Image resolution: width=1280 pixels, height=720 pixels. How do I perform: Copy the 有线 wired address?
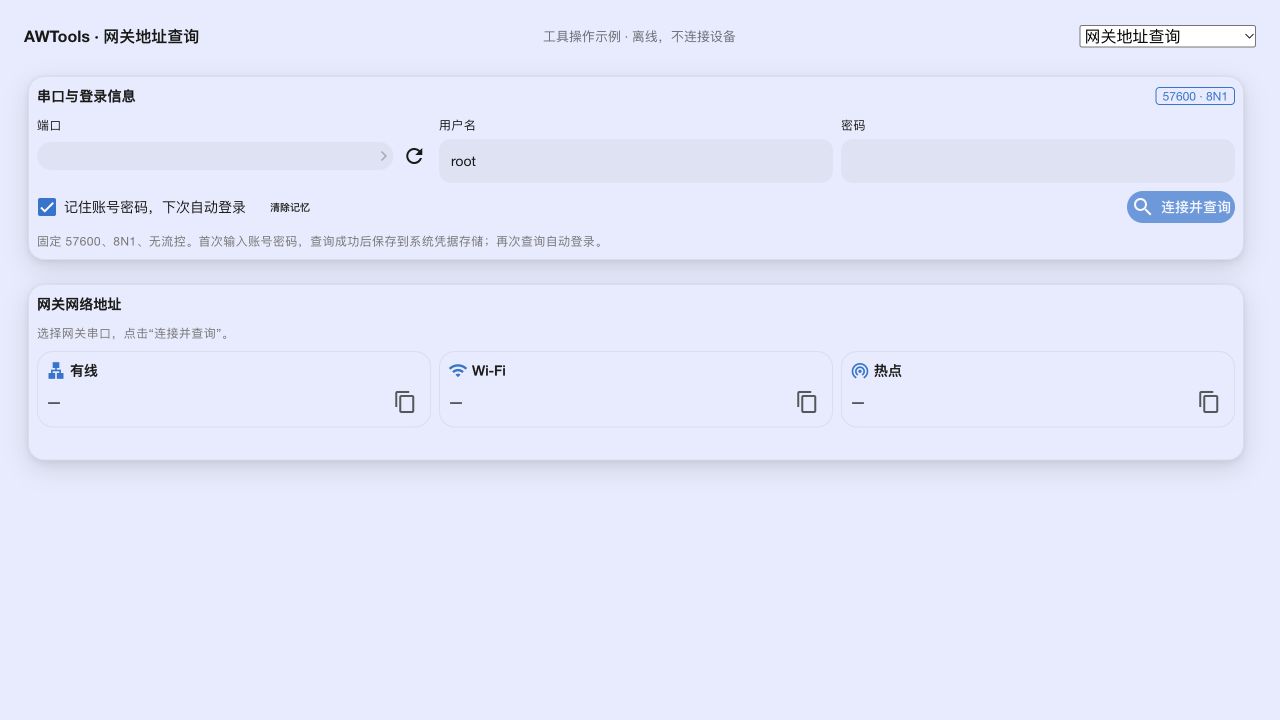click(405, 402)
